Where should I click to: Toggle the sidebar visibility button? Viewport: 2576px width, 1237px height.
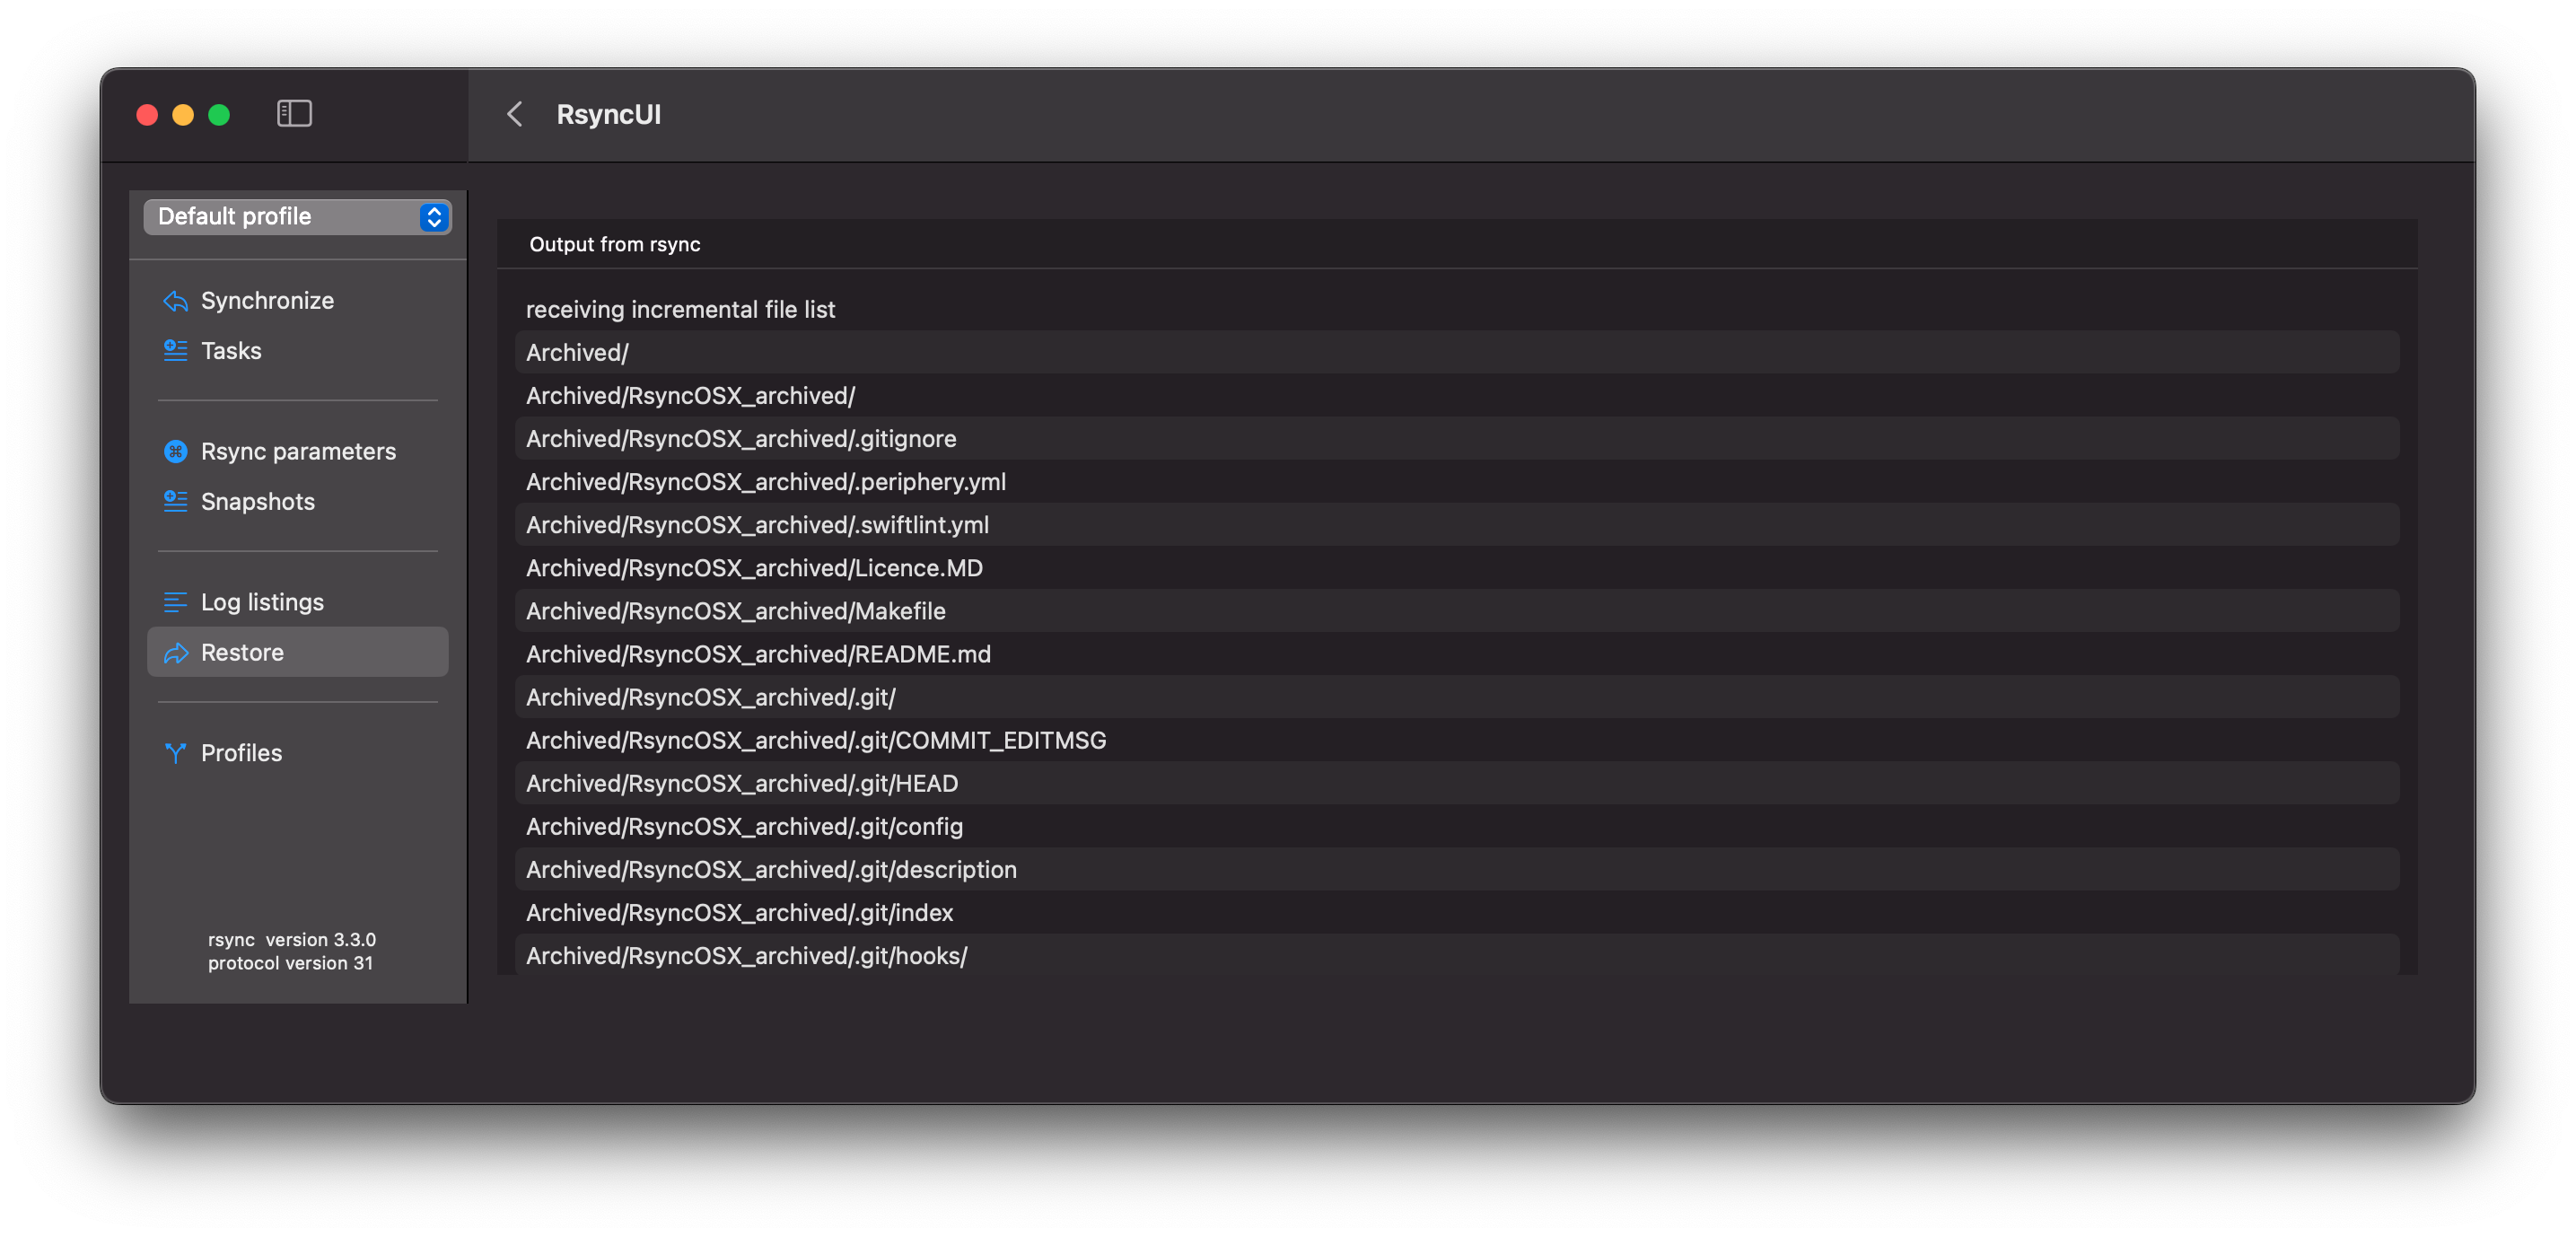[294, 114]
